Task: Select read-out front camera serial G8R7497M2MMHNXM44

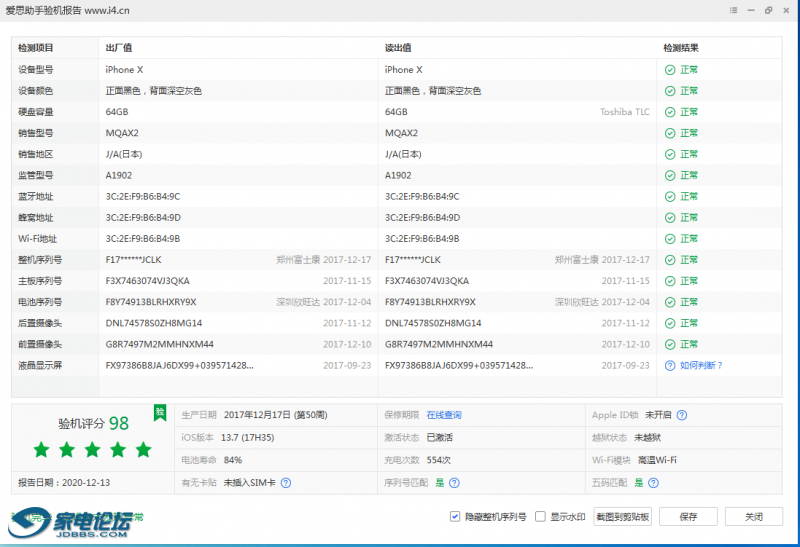Action: pos(439,344)
